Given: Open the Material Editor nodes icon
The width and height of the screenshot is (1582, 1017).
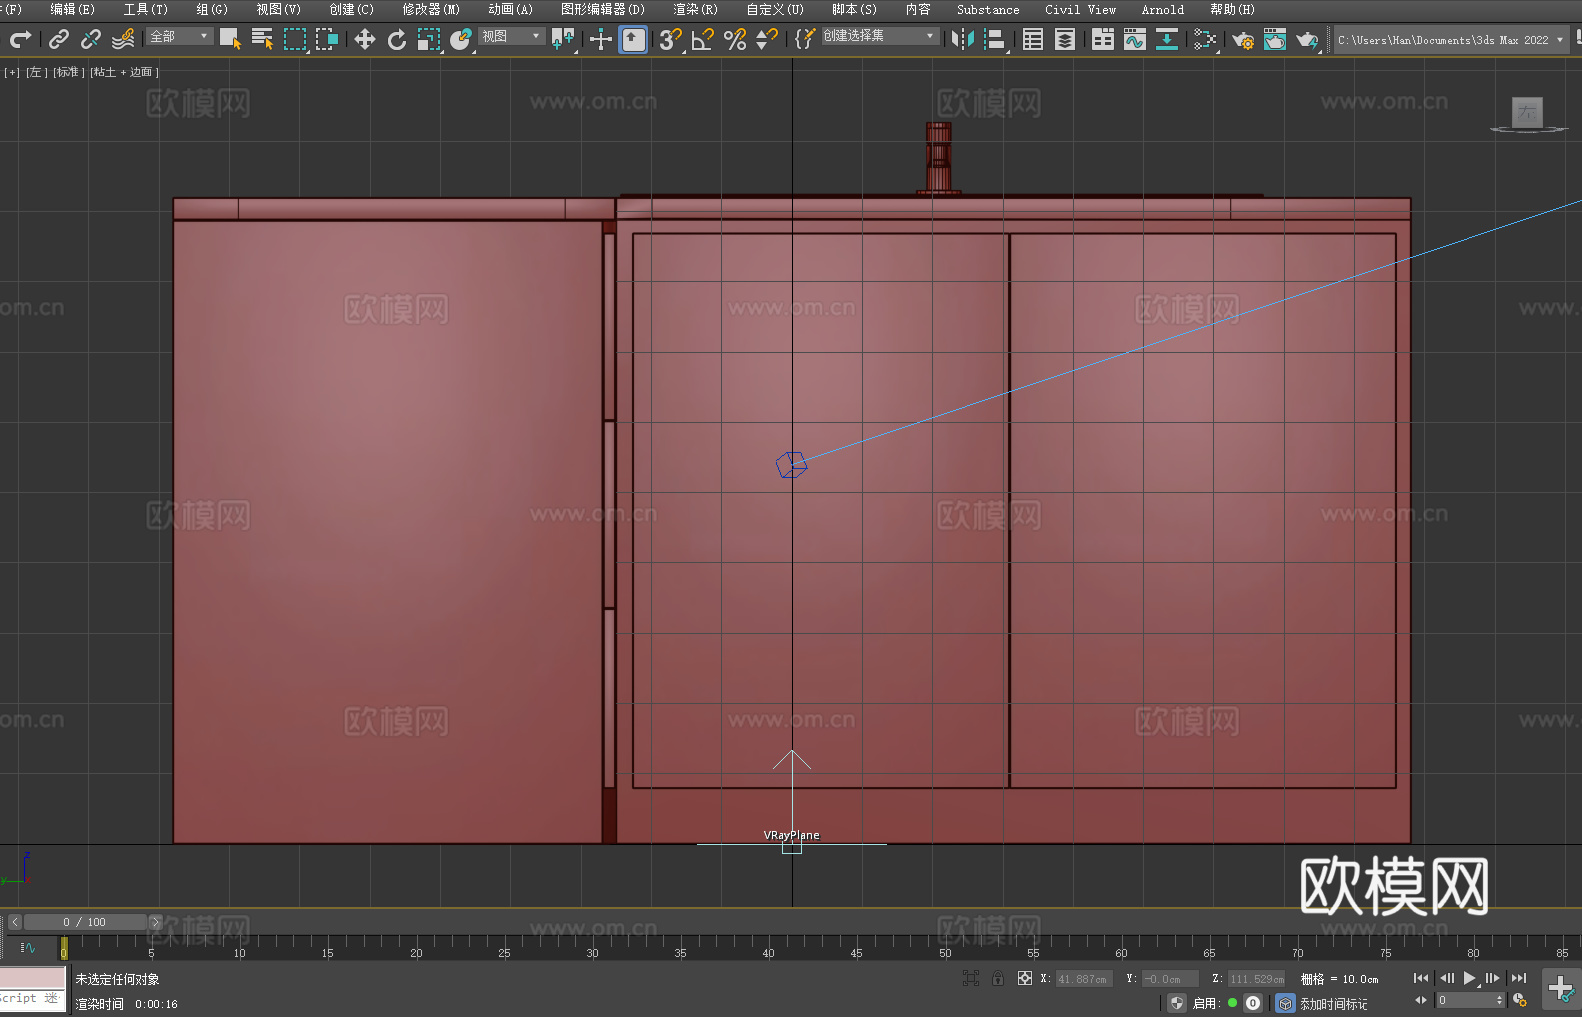Looking at the screenshot, I should (1205, 39).
